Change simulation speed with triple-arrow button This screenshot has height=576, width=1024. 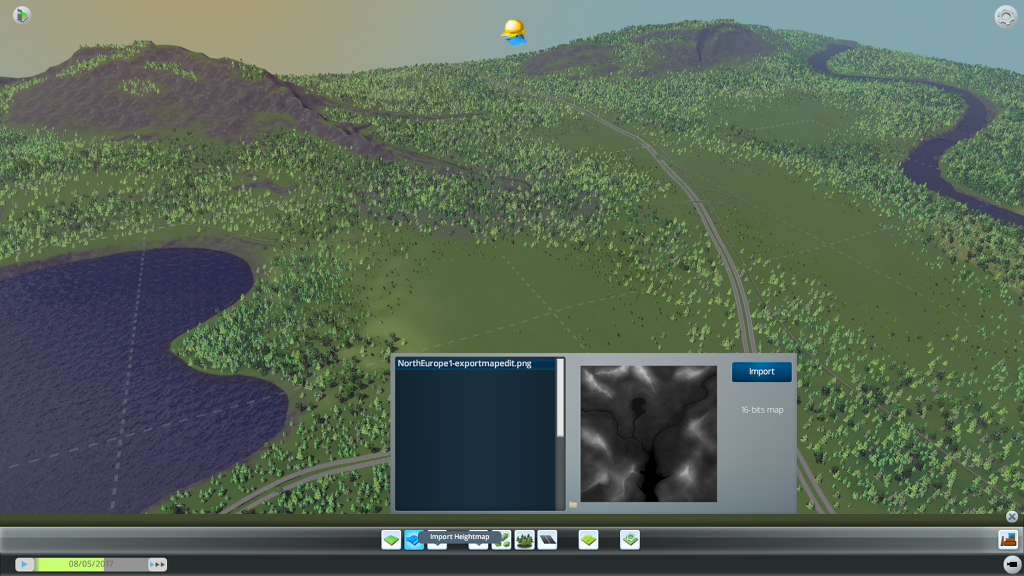(157, 564)
